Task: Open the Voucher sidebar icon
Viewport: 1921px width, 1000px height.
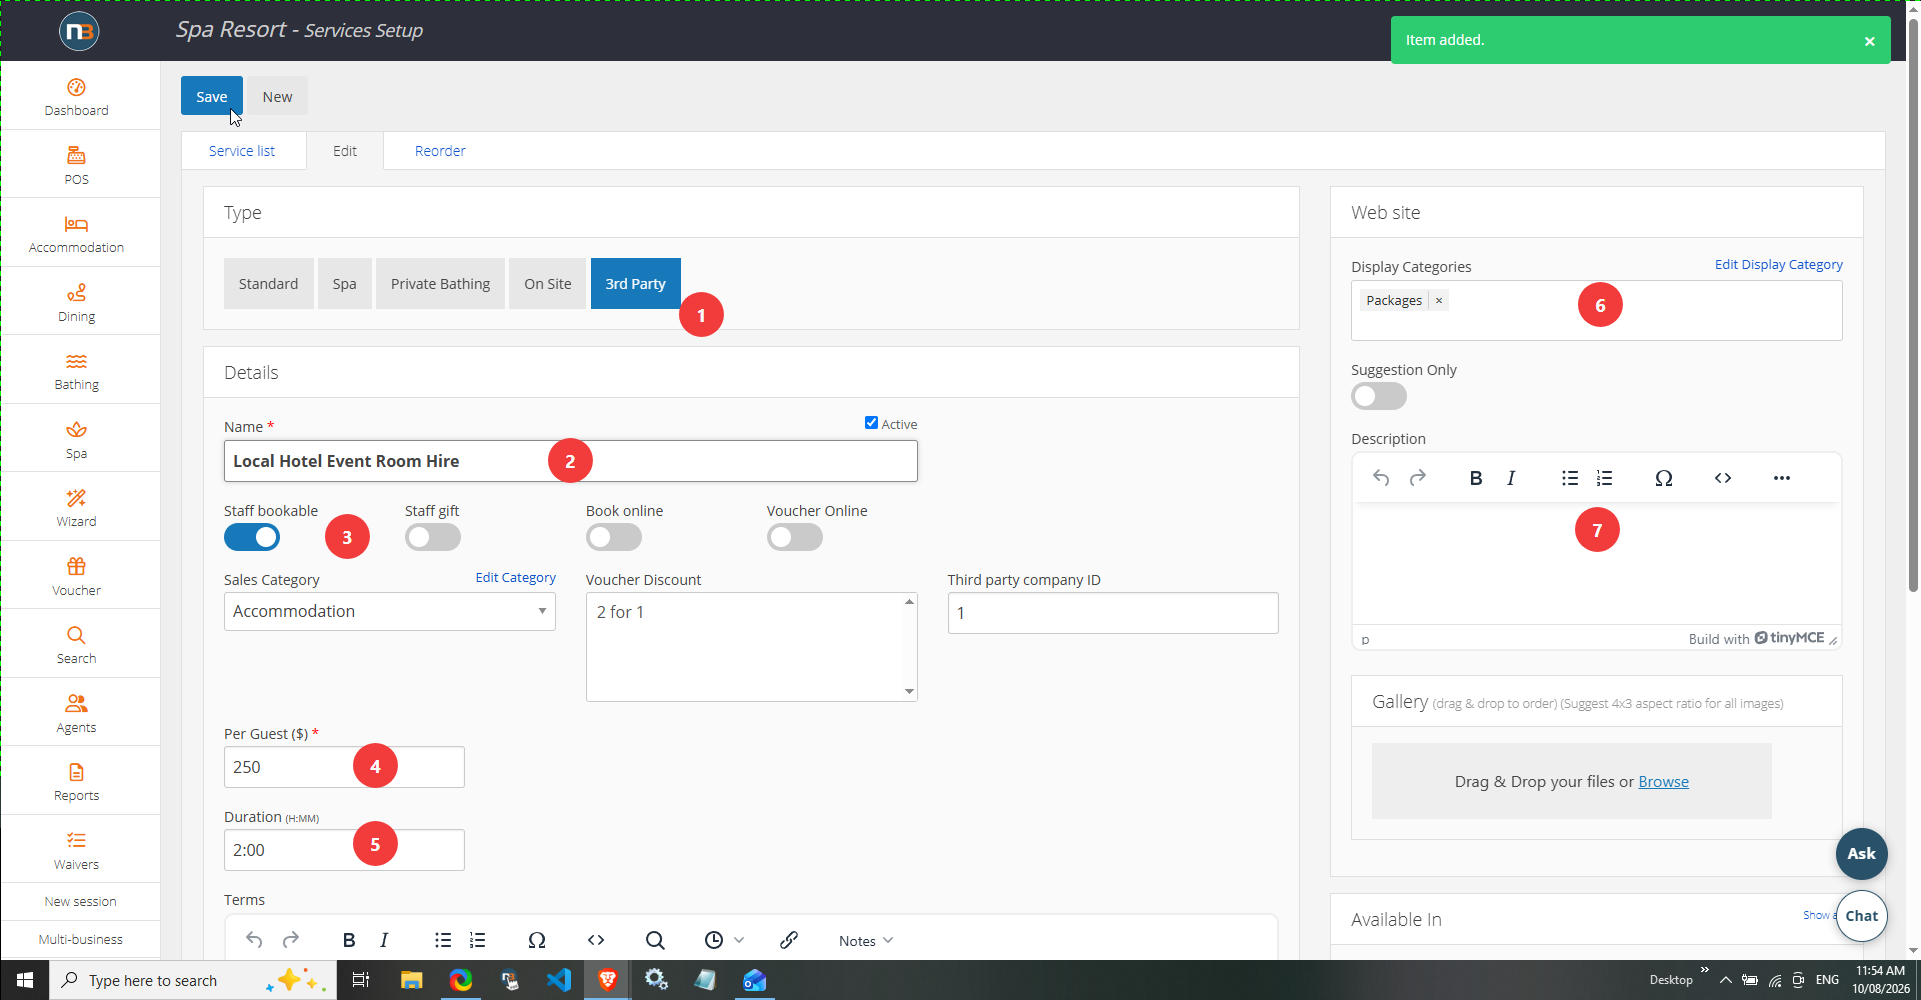Action: (x=76, y=577)
